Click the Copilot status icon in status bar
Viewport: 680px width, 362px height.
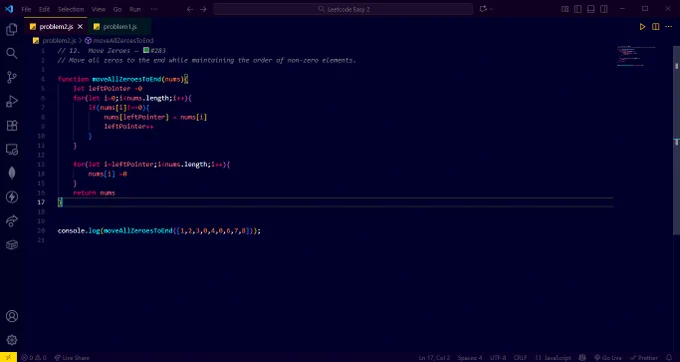tap(582, 358)
